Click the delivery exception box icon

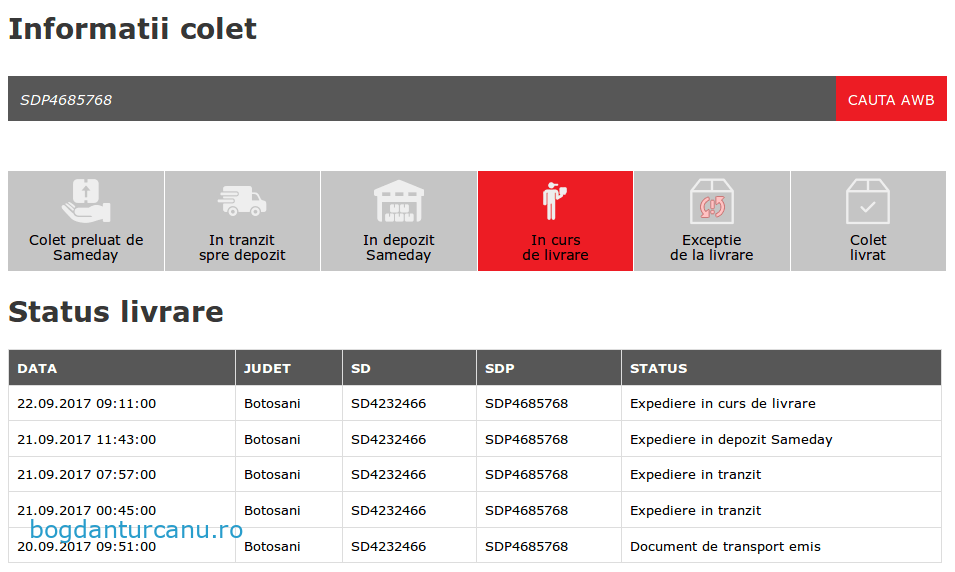[x=712, y=201]
